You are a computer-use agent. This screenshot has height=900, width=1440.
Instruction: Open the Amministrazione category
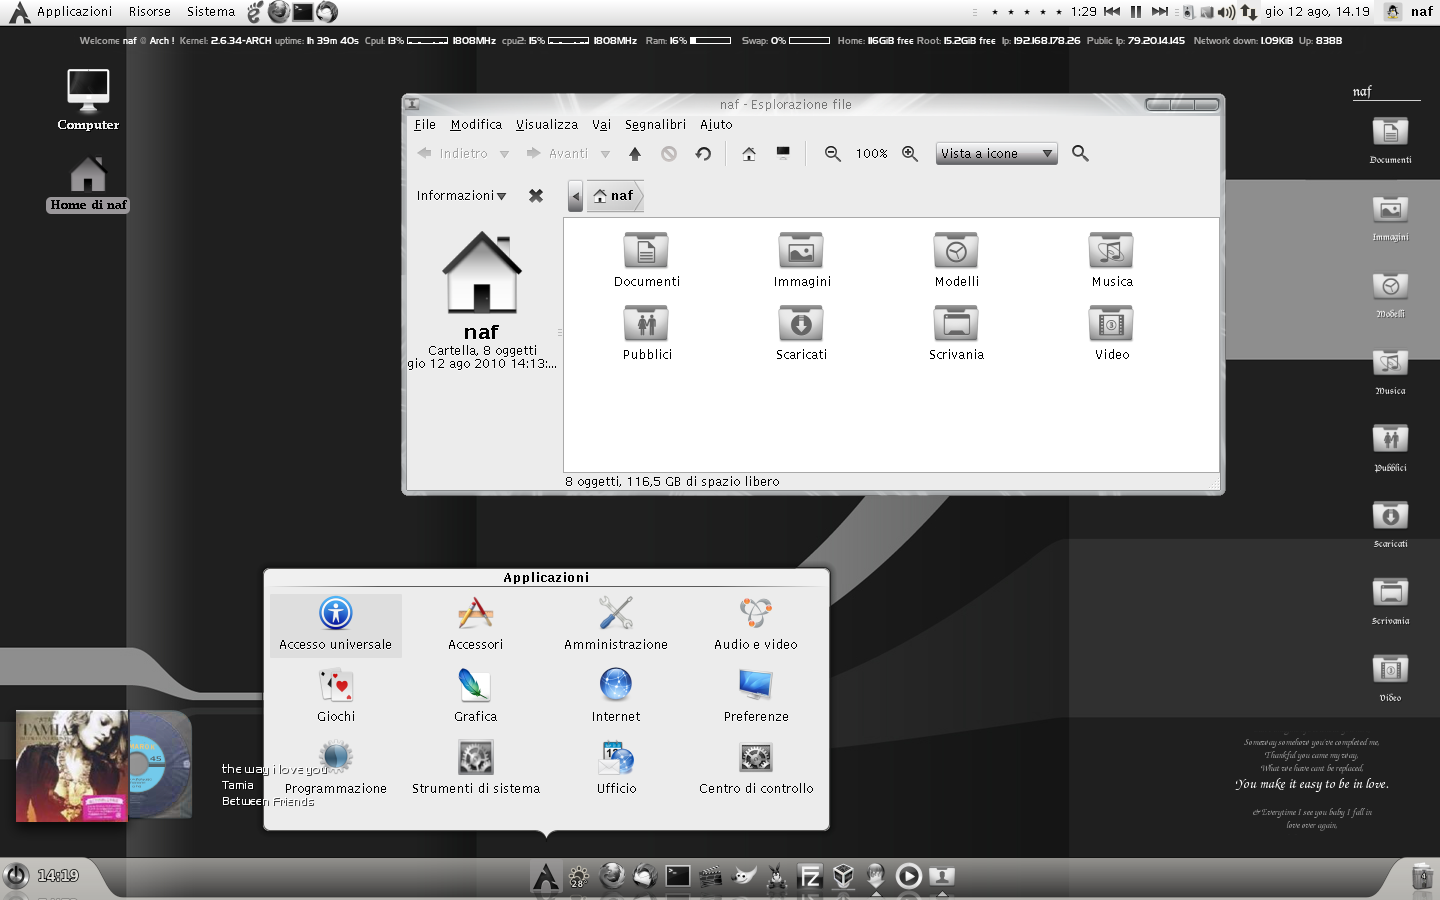point(616,625)
